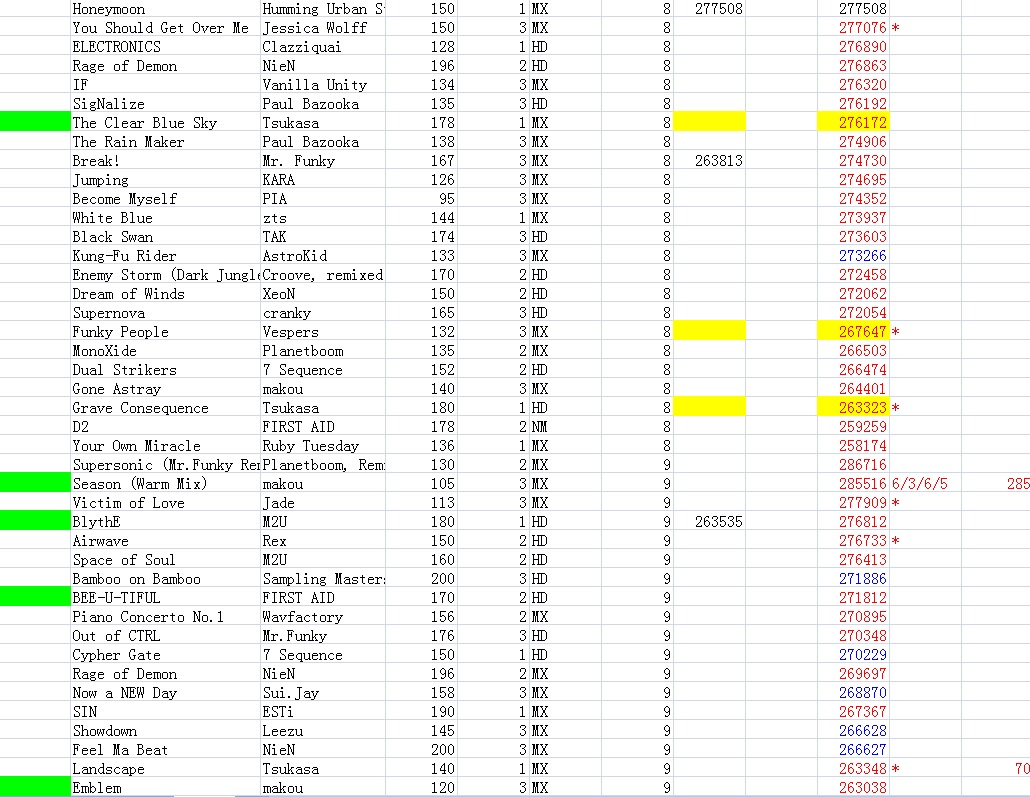Select the Jumping song cell
Image resolution: width=1030 pixels, height=797 pixels.
pos(165,180)
